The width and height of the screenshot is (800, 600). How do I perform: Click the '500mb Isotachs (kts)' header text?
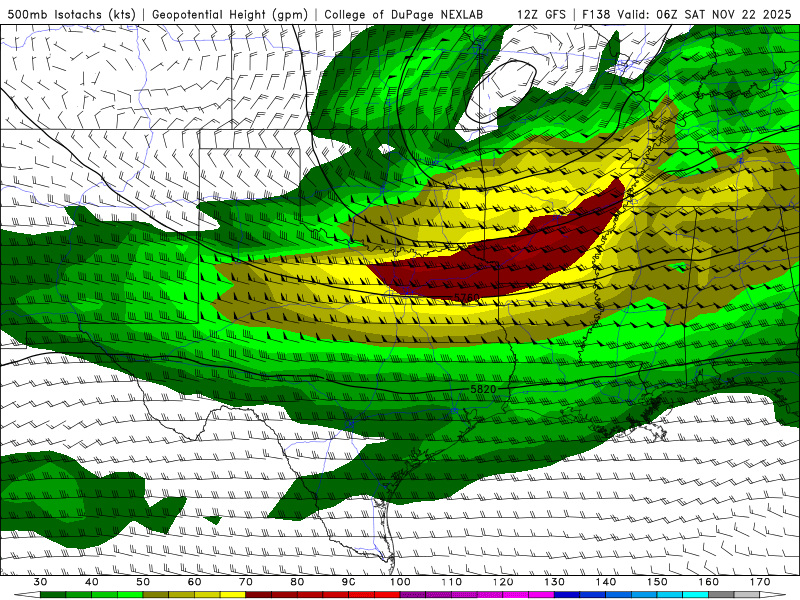[x=71, y=14]
